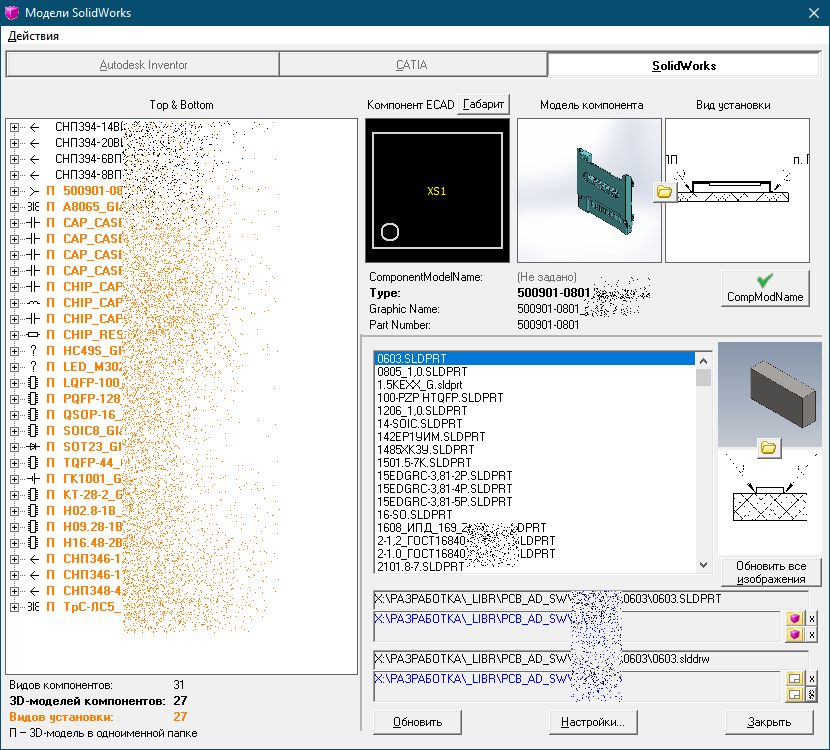
Task: Click the first pink cube icon beside the model path
Action: pos(794,618)
